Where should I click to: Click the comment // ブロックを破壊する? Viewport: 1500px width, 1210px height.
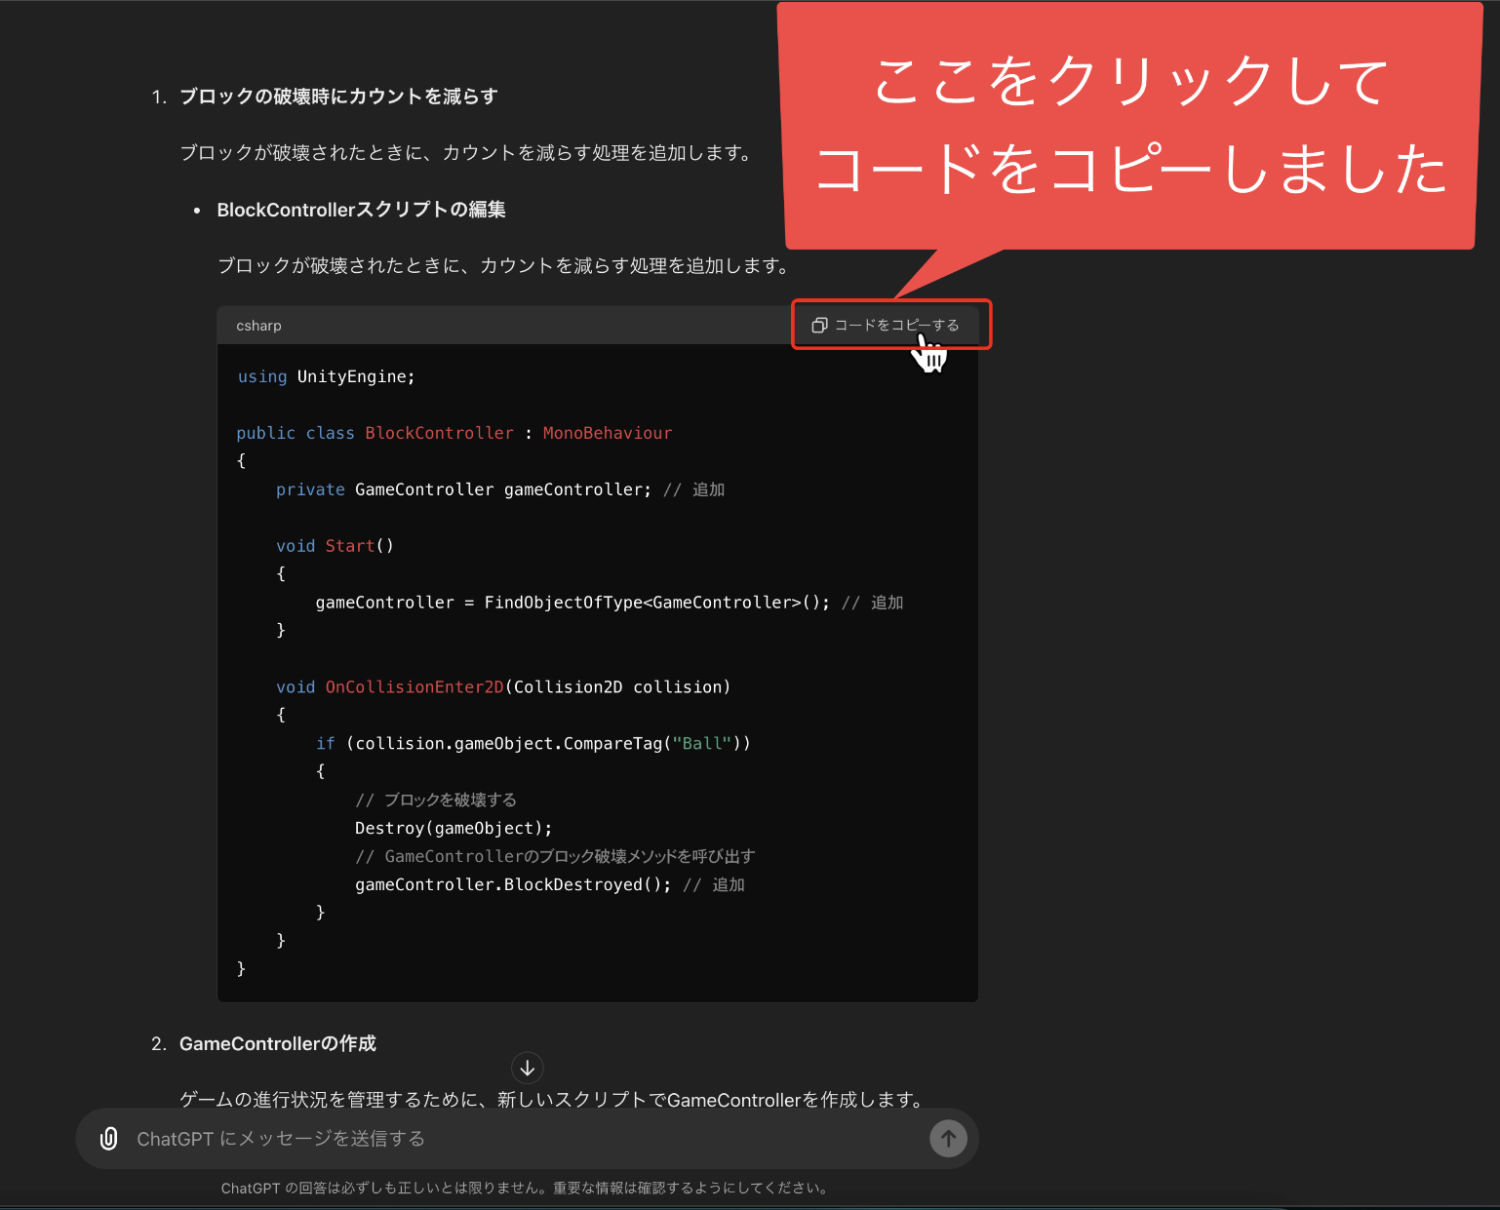pyautogui.click(x=436, y=800)
